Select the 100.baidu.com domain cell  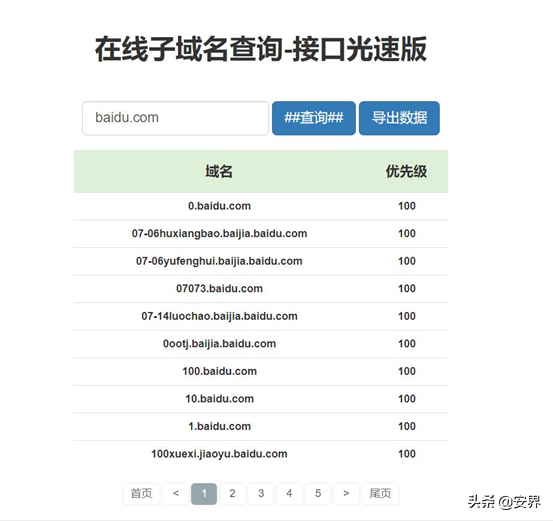coord(219,371)
